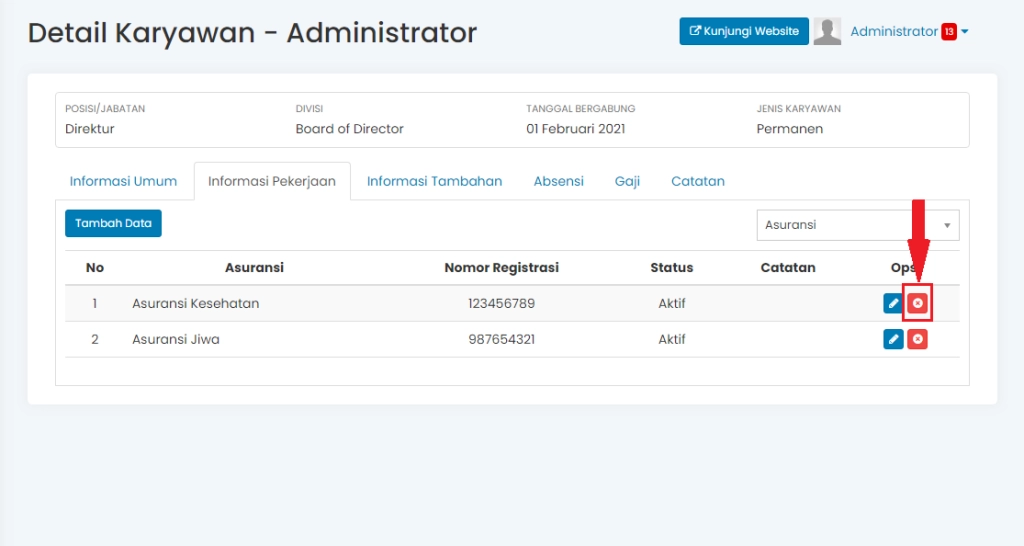Click the Asuransi column header
Viewport: 1024px width, 546px height.
point(254,267)
